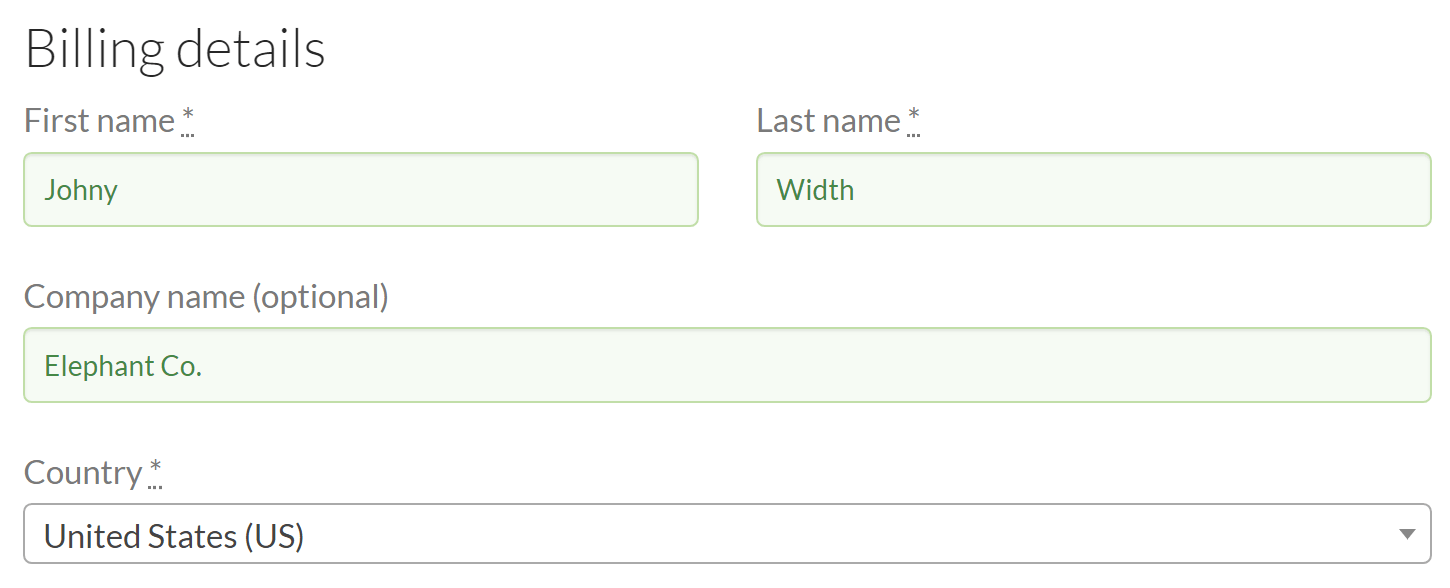Image resolution: width=1450 pixels, height=588 pixels.
Task: Click the asterisk next to First name
Action: tap(186, 115)
